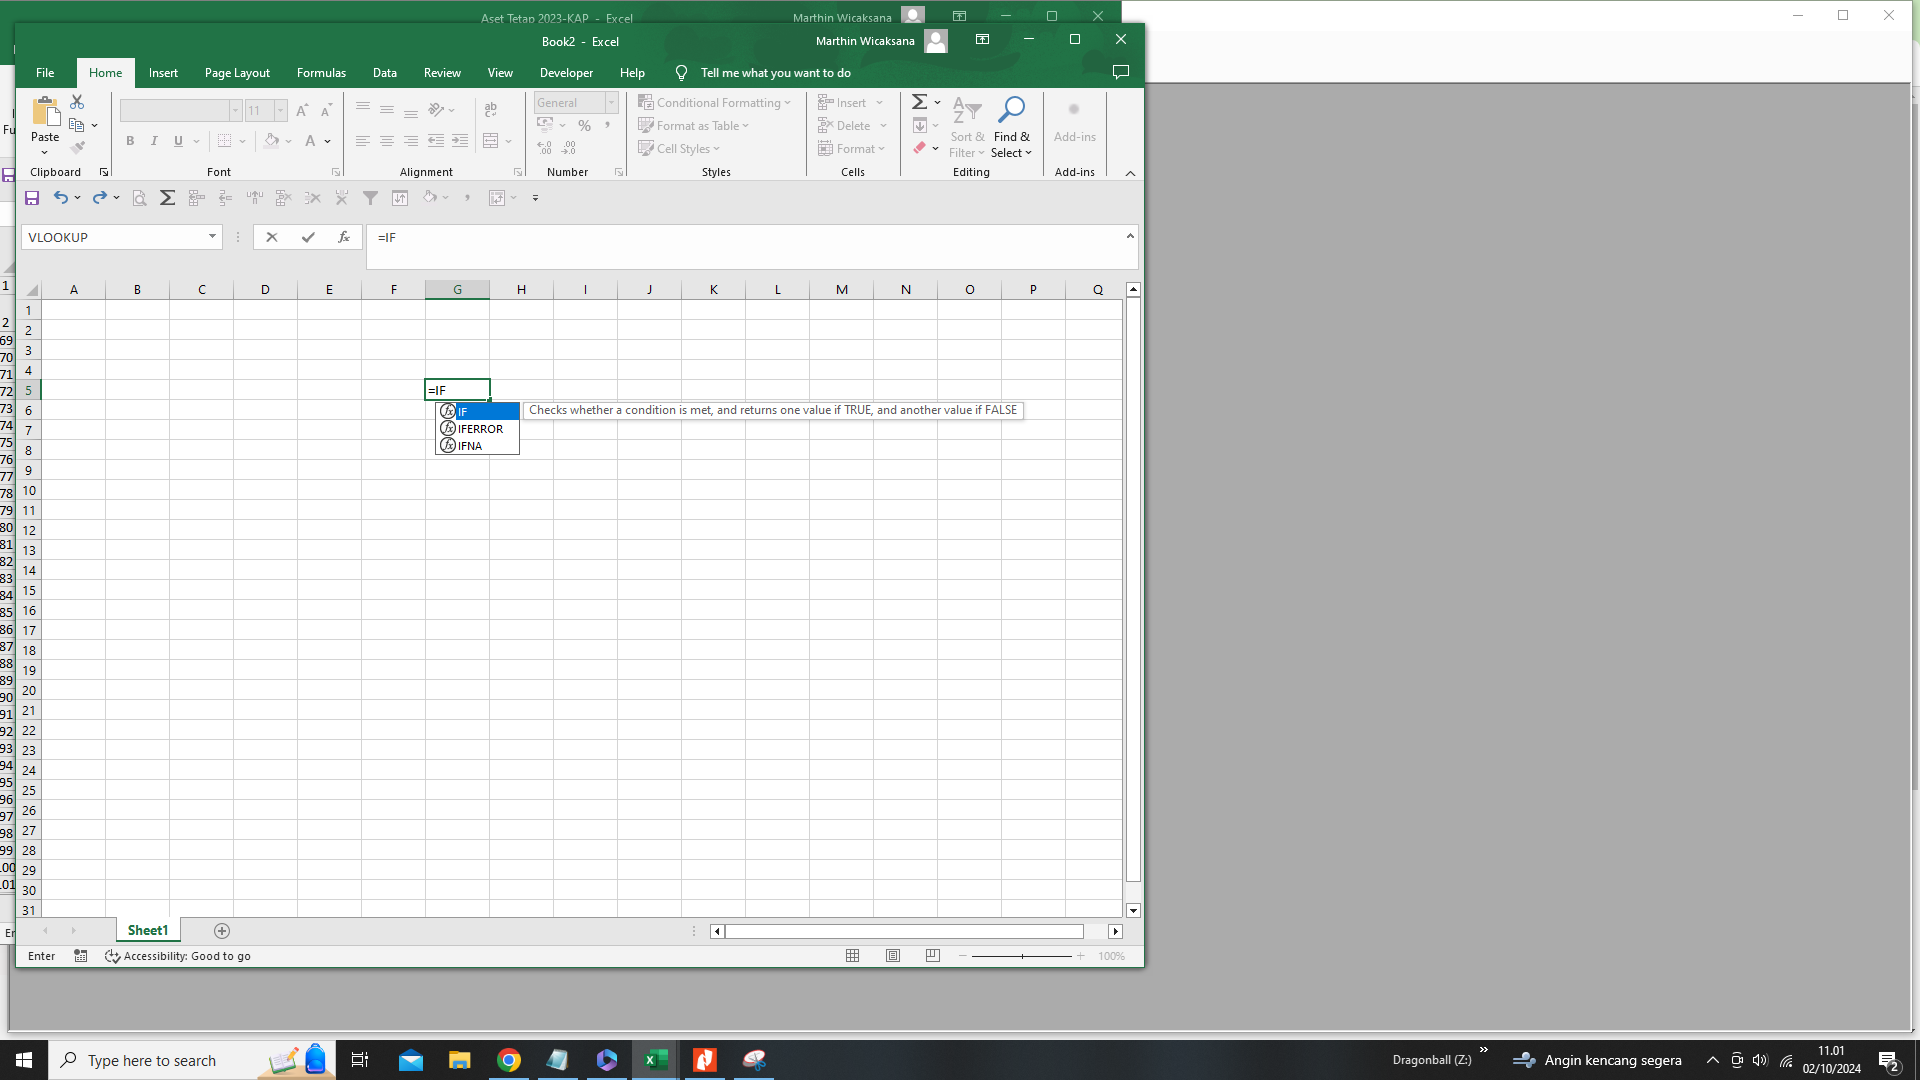The height and width of the screenshot is (1080, 1920).
Task: Open Find & Select search tool
Action: click(x=1012, y=127)
